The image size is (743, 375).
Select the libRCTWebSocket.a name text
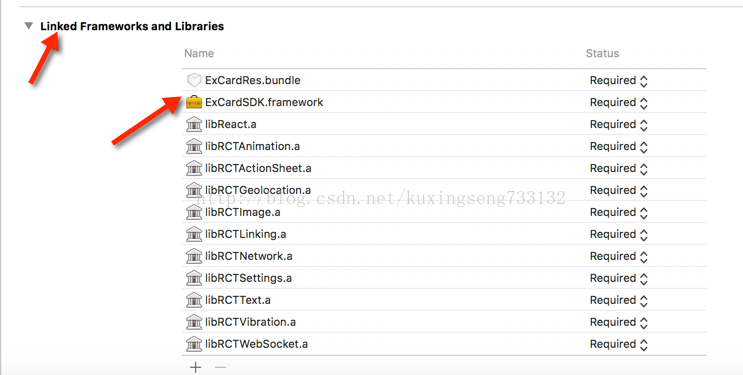click(256, 344)
